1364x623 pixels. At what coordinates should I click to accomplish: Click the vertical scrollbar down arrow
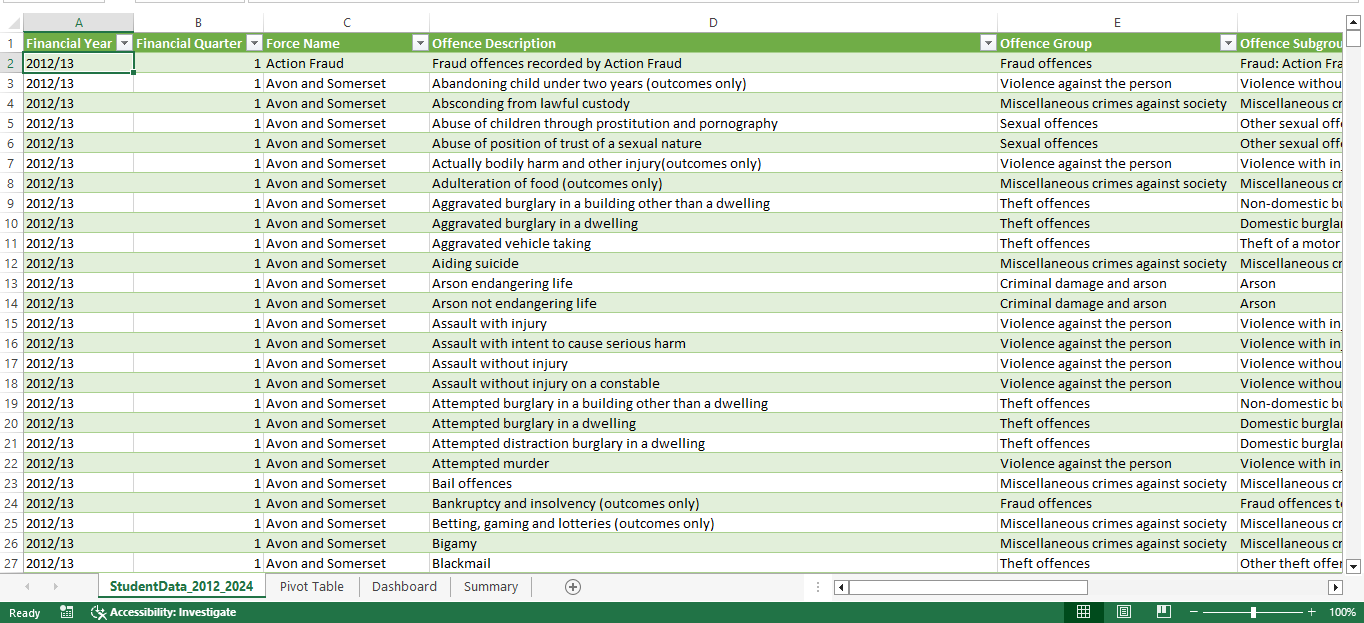tap(1353, 565)
